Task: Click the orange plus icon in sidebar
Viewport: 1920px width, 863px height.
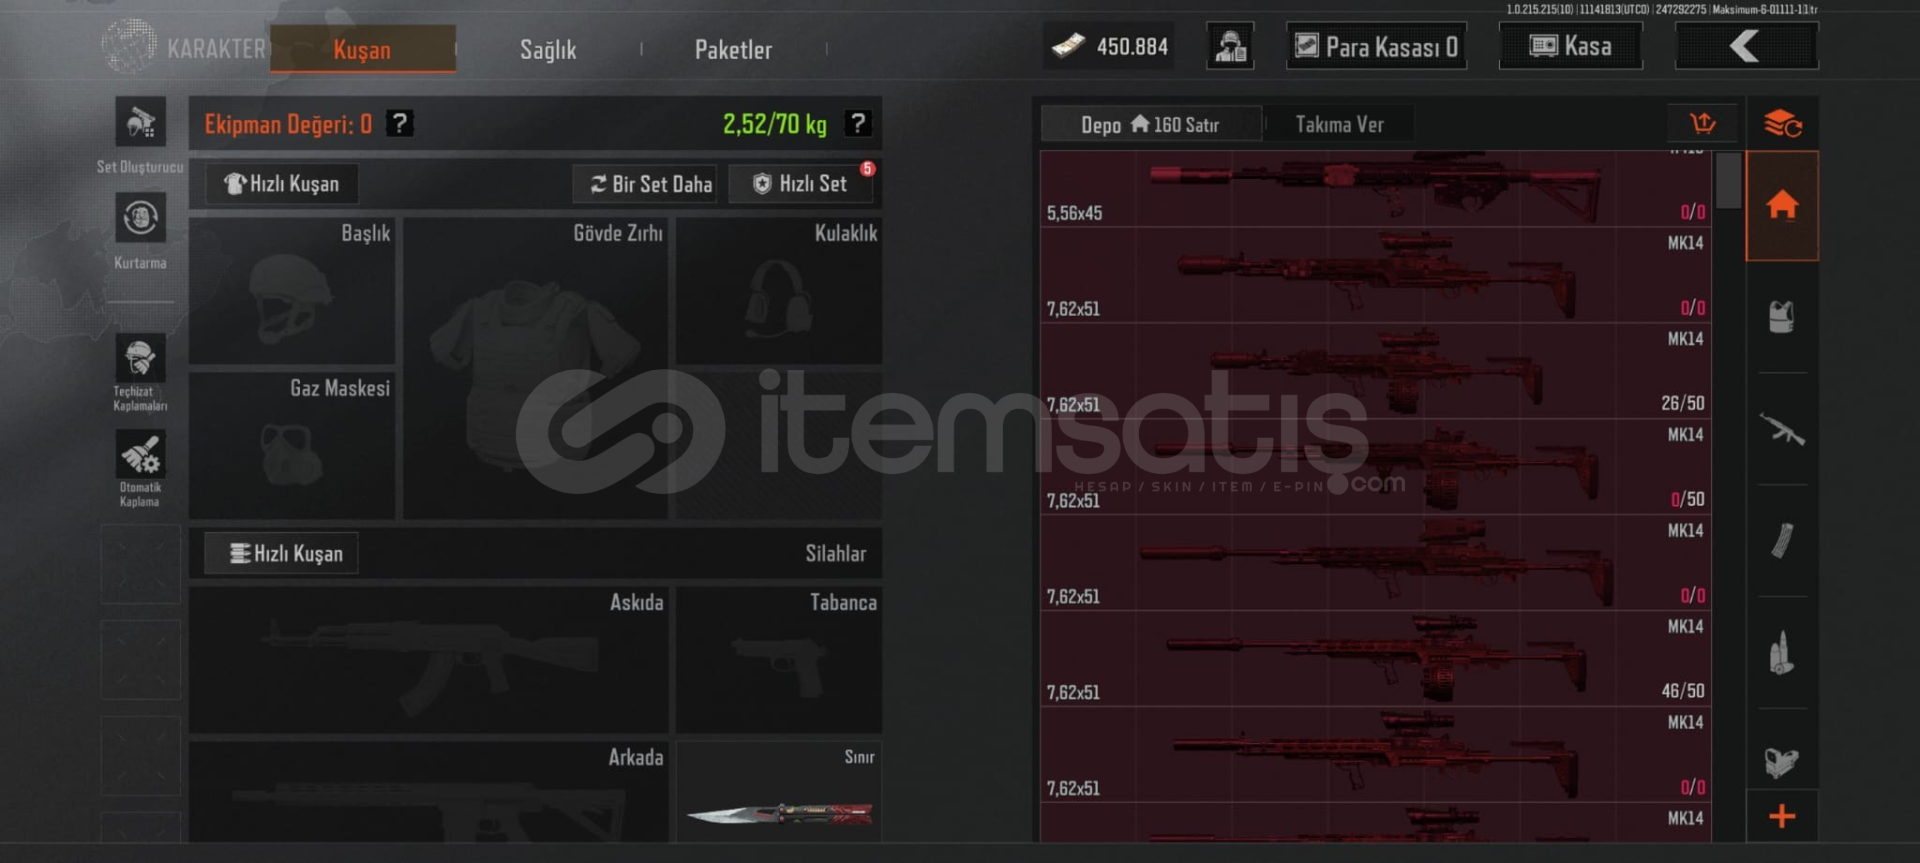Action: pos(1782,816)
